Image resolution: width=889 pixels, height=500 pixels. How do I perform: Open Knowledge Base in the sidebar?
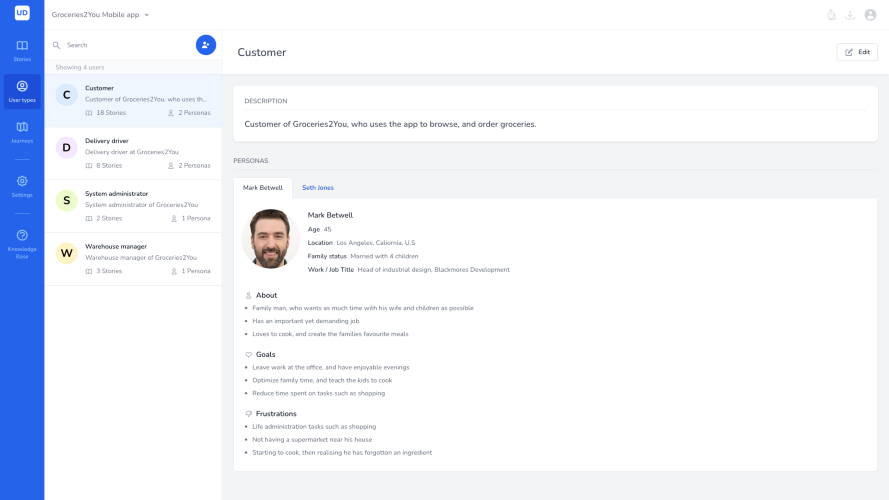(x=22, y=244)
